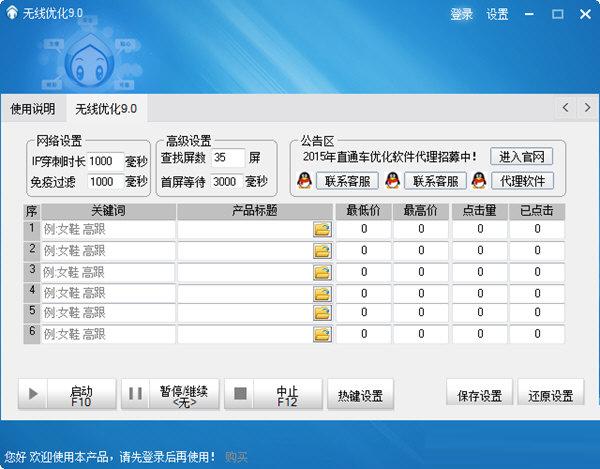This screenshot has height=469, width=600.
Task: Switch to the 使用说明 tab
Action: click(x=33, y=108)
